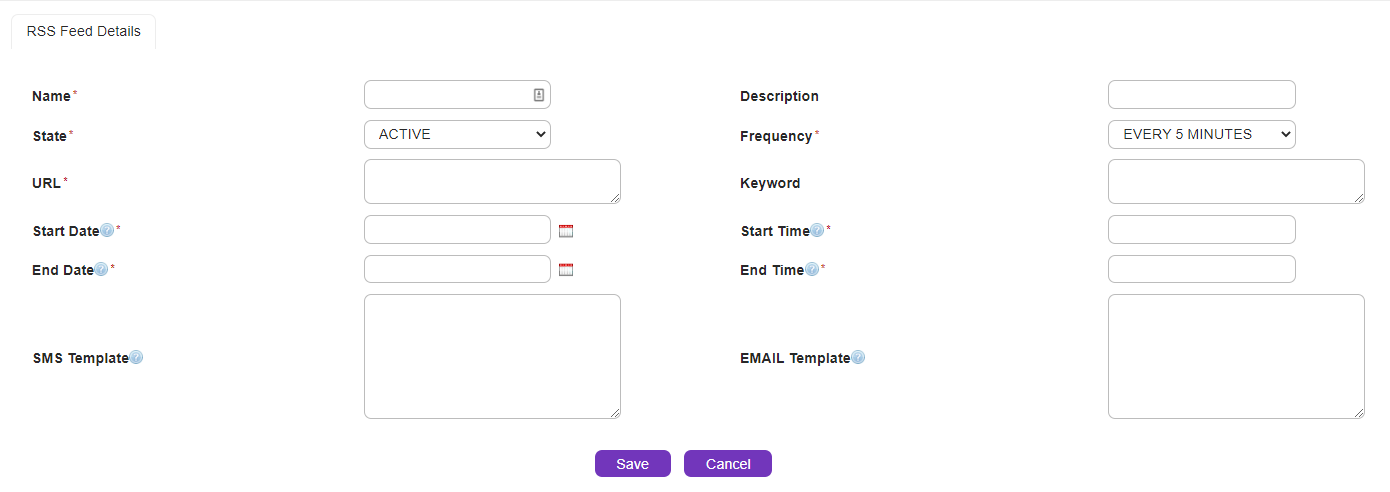Click the Start Time help icon
Image resolution: width=1390 pixels, height=492 pixels.
pyautogui.click(x=817, y=231)
